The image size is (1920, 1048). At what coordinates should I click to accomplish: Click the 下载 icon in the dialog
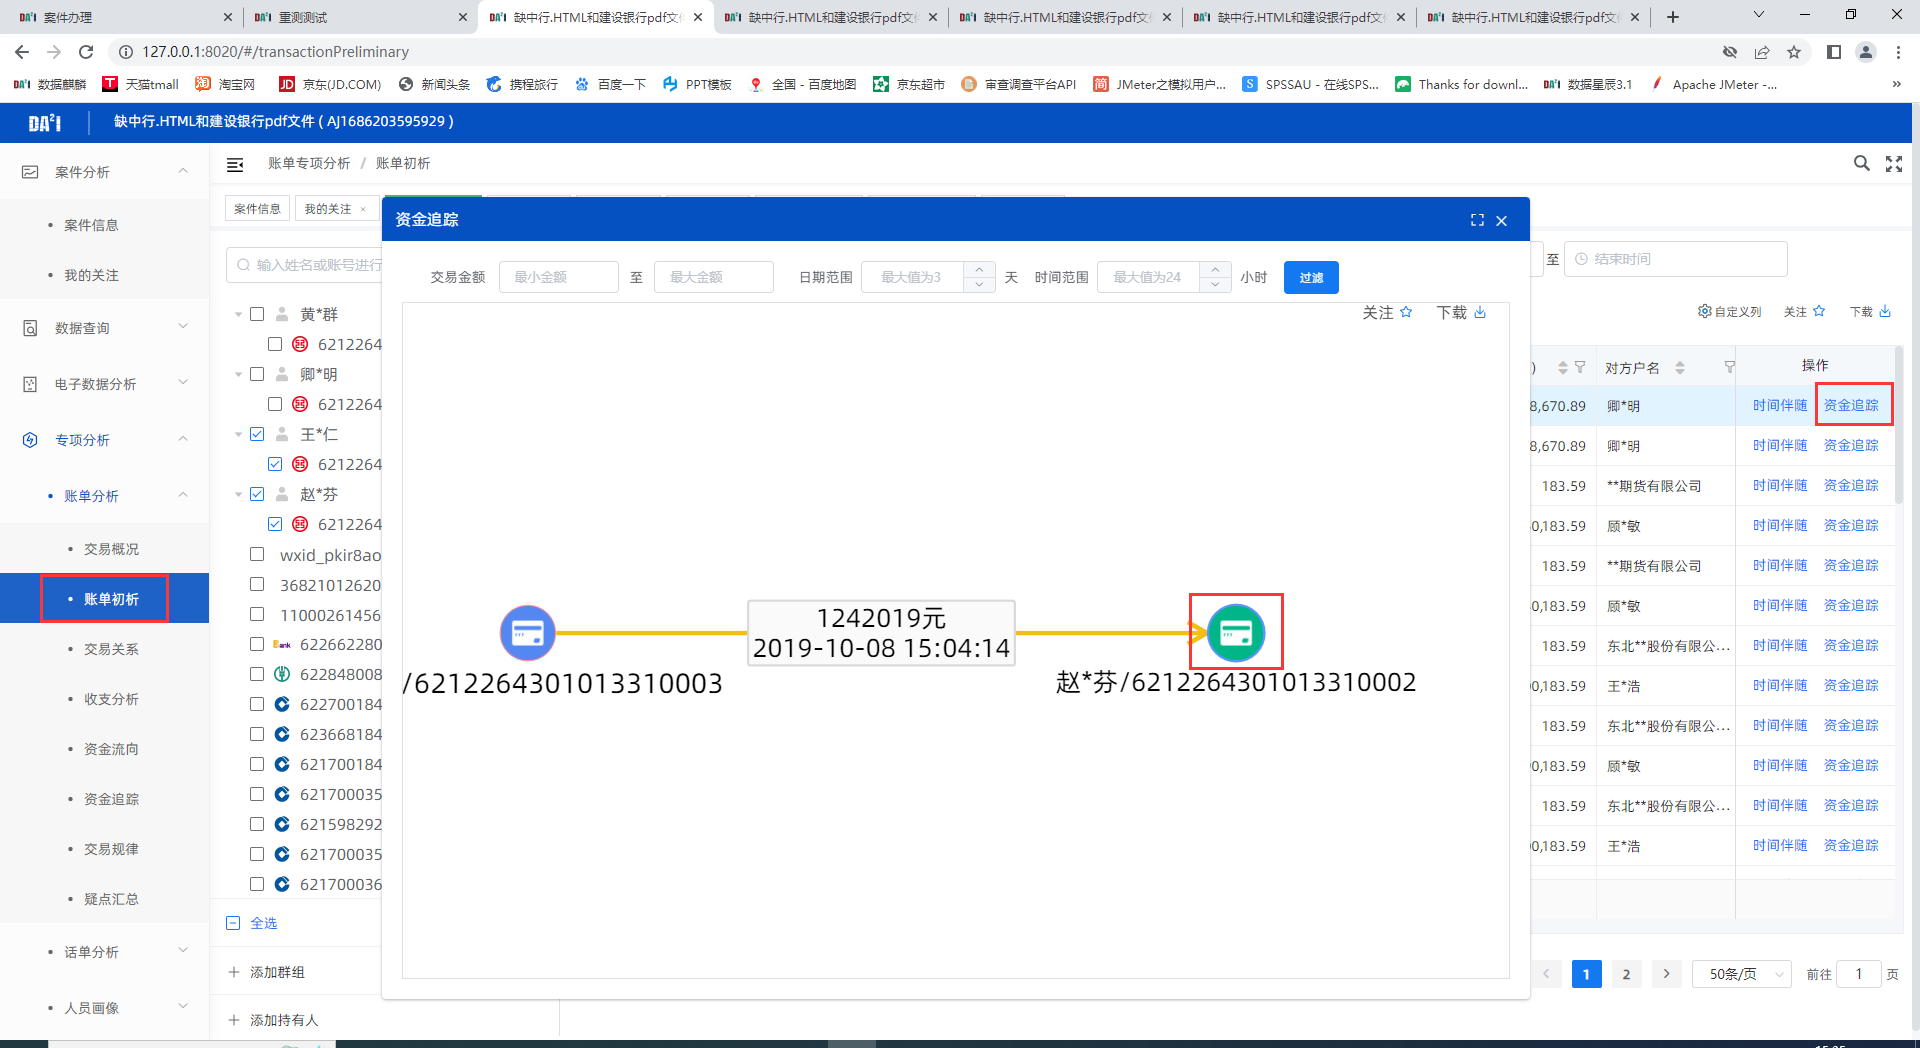click(1480, 312)
